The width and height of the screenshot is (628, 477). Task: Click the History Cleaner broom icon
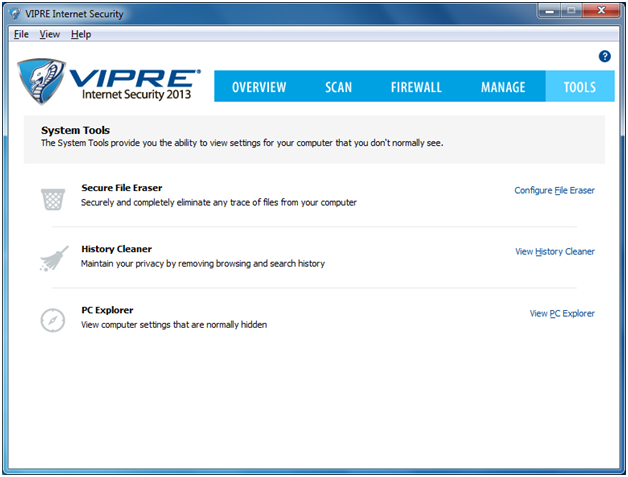pyautogui.click(x=54, y=259)
